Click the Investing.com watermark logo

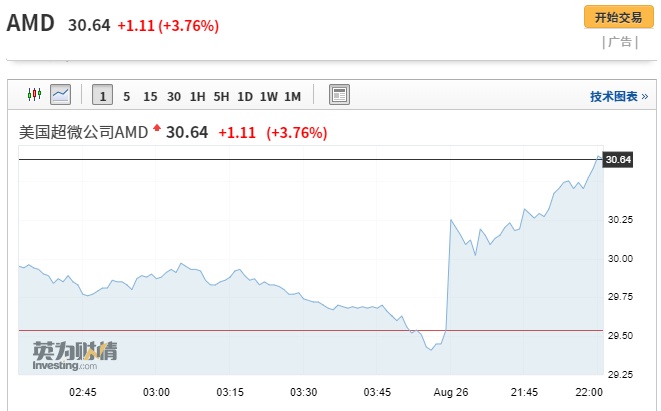[74, 357]
